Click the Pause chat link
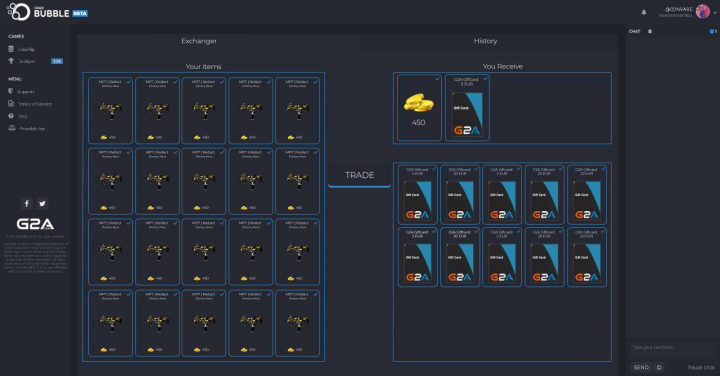Image resolution: width=720 pixels, height=376 pixels. point(701,367)
